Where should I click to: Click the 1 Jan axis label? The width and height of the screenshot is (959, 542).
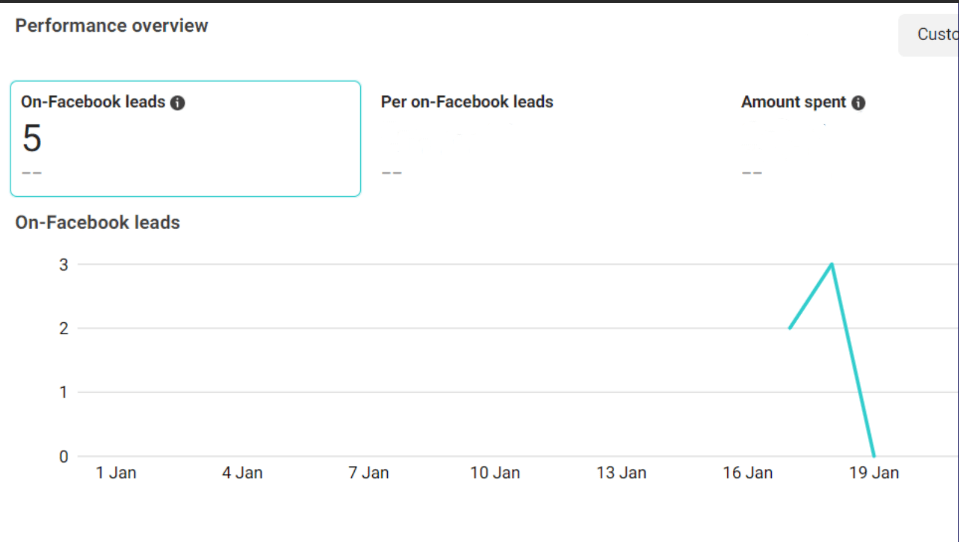pos(116,473)
